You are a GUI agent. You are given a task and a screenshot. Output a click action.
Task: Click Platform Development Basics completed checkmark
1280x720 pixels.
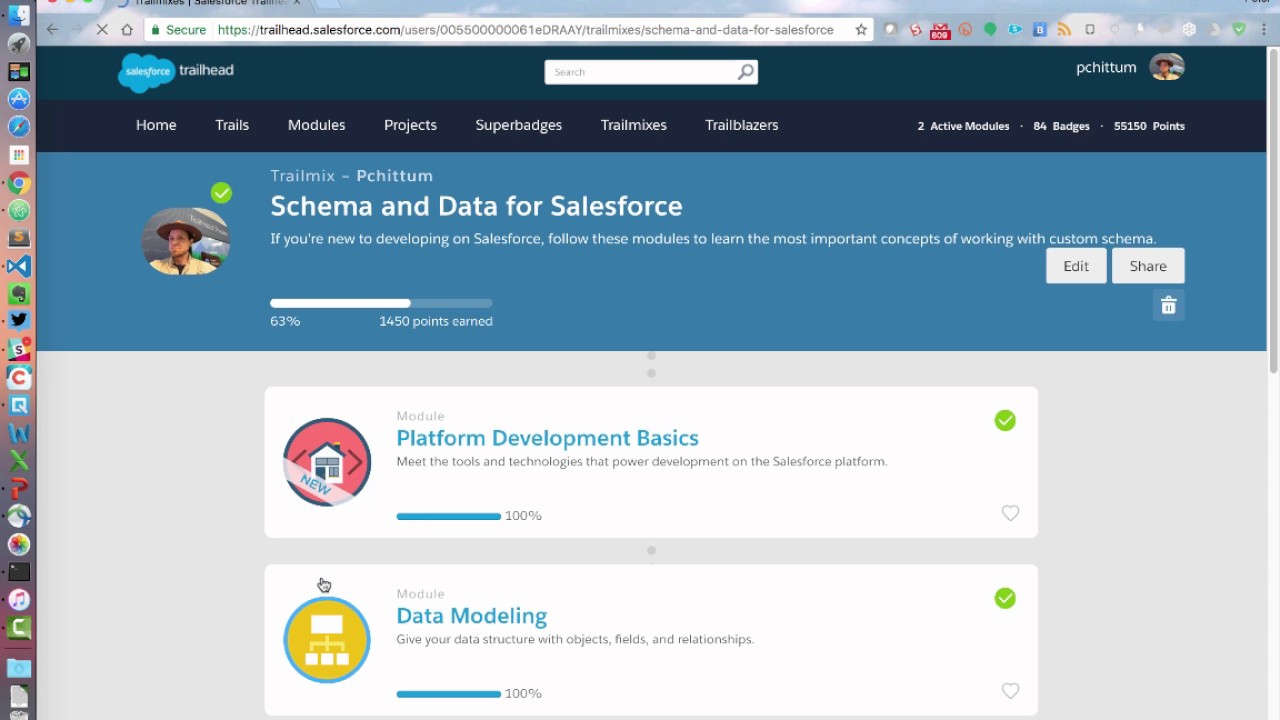coord(1005,421)
